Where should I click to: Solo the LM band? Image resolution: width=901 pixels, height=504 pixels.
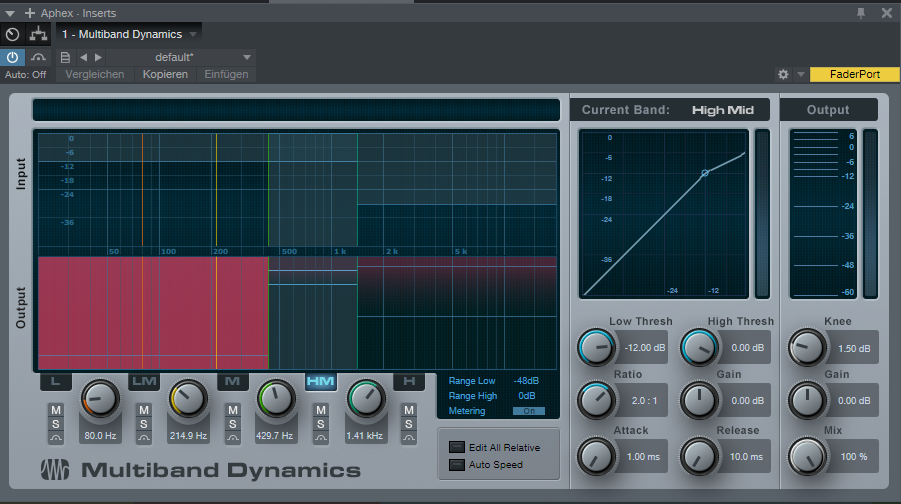click(x=144, y=424)
